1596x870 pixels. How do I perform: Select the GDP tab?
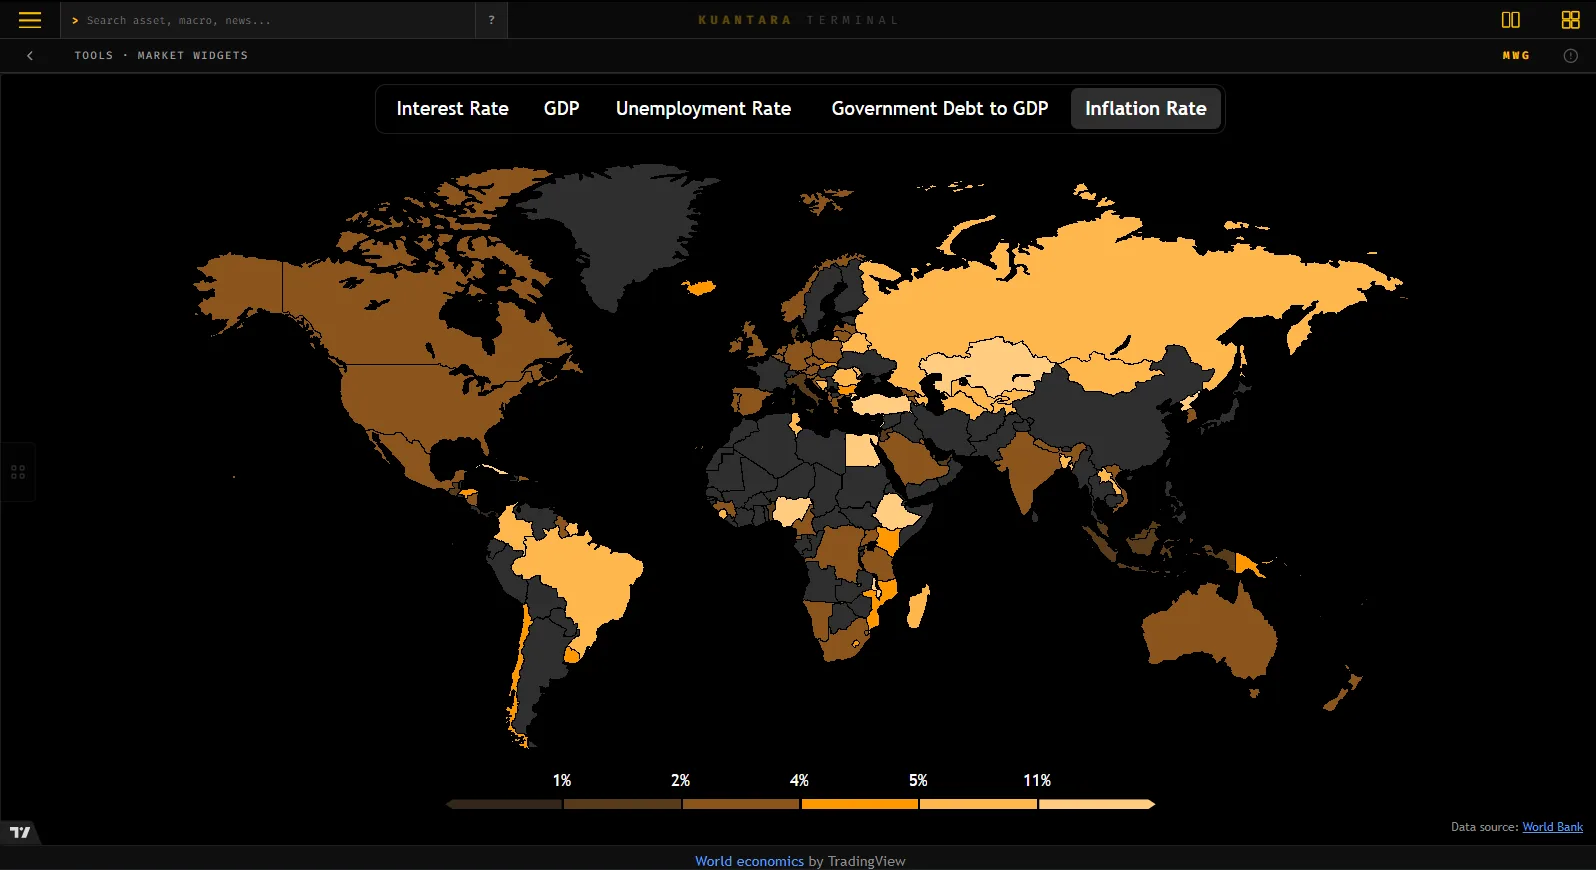point(561,109)
